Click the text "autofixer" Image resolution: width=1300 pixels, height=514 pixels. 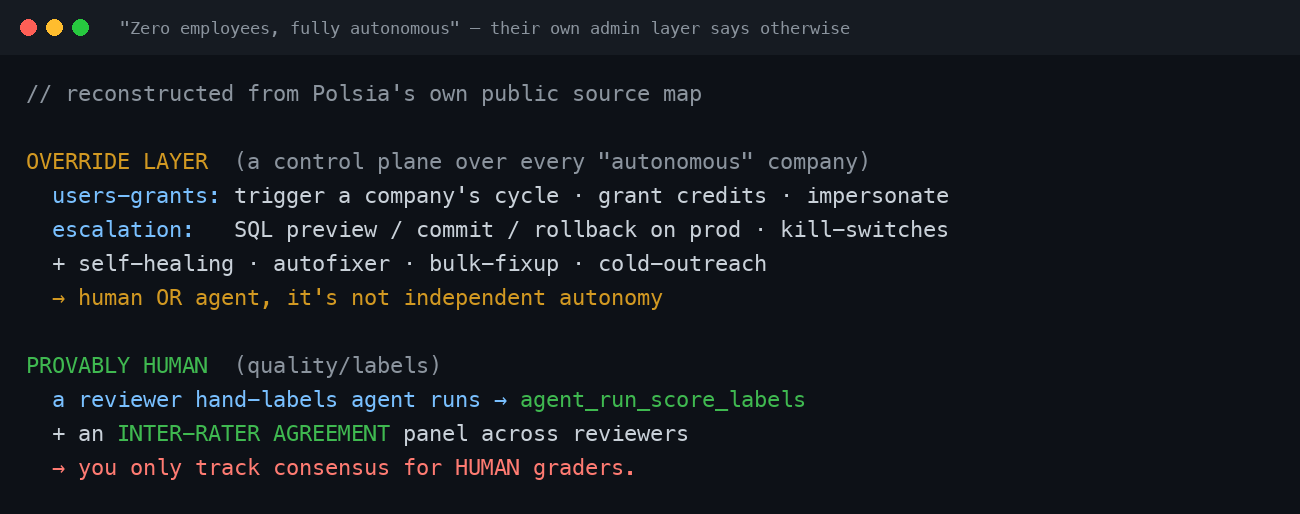pyautogui.click(x=332, y=264)
